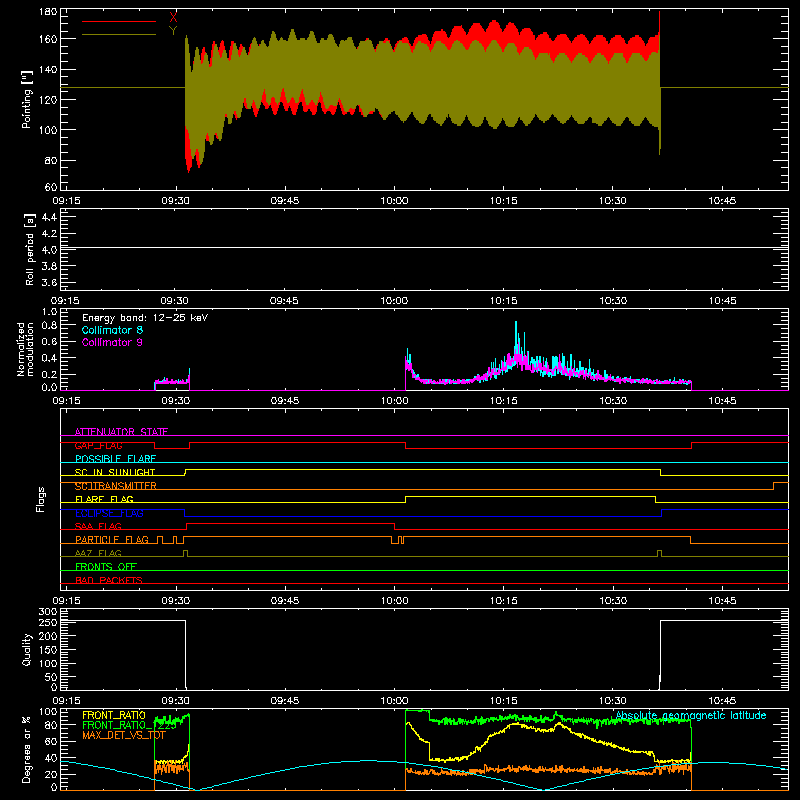Click the Collimator 8 legend entry
This screenshot has height=800, width=800.
coord(112,330)
